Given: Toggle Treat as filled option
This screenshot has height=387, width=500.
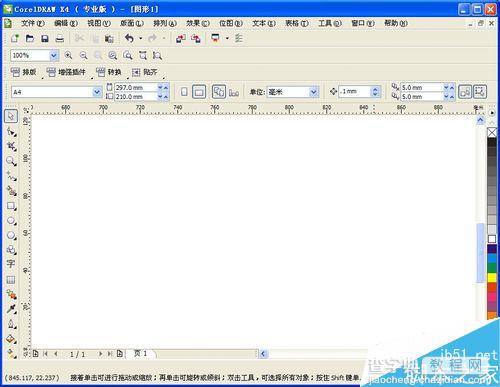Looking at the screenshot, I should click(465, 92).
